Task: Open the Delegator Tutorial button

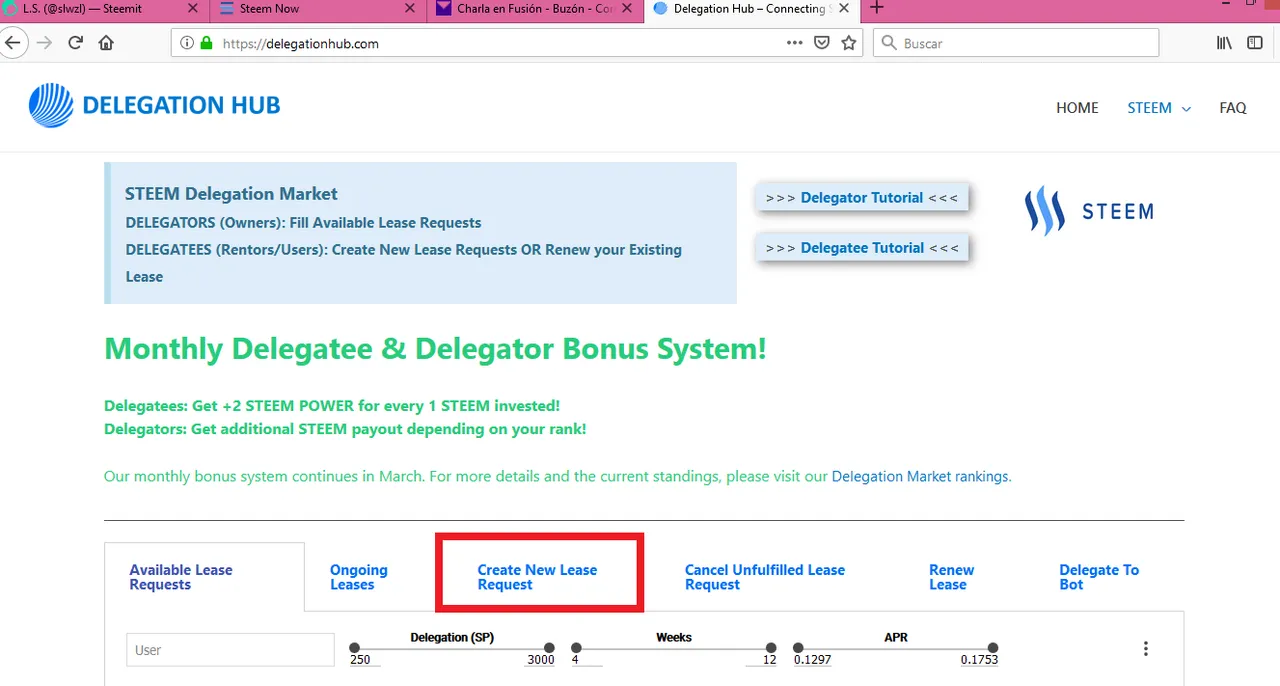Action: 862,198
